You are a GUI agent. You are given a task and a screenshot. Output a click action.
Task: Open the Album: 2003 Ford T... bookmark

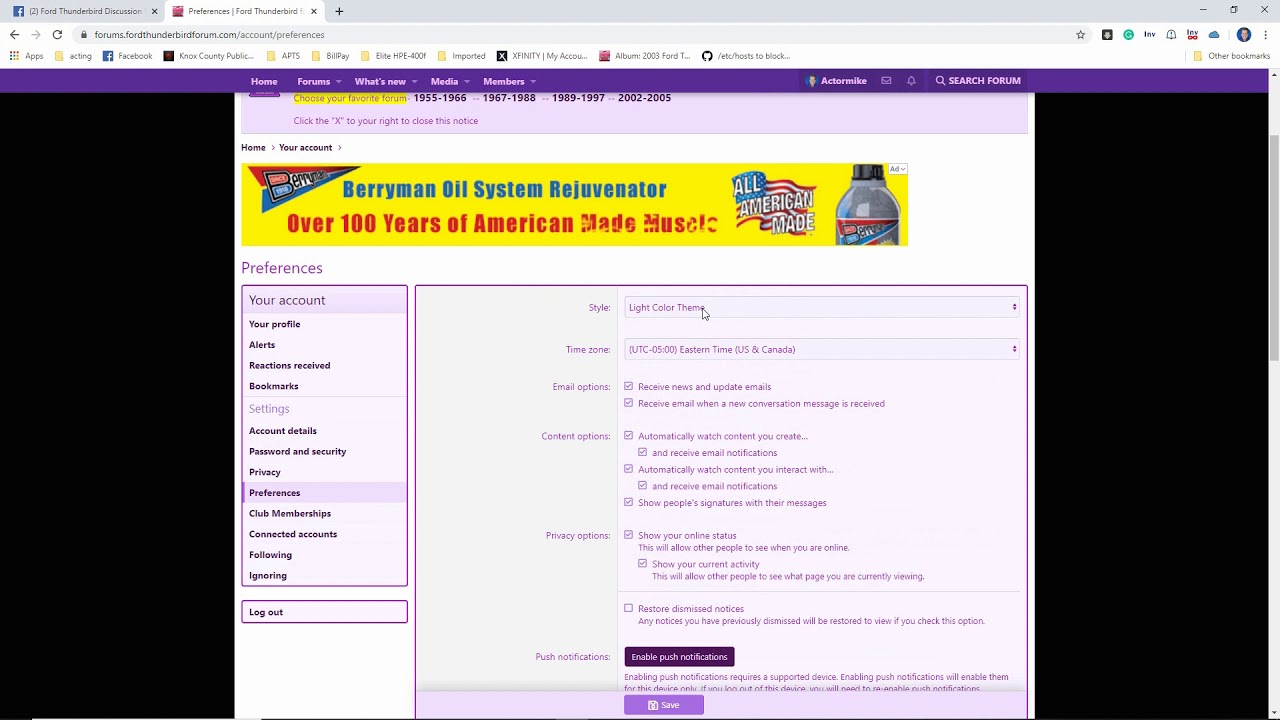point(645,56)
